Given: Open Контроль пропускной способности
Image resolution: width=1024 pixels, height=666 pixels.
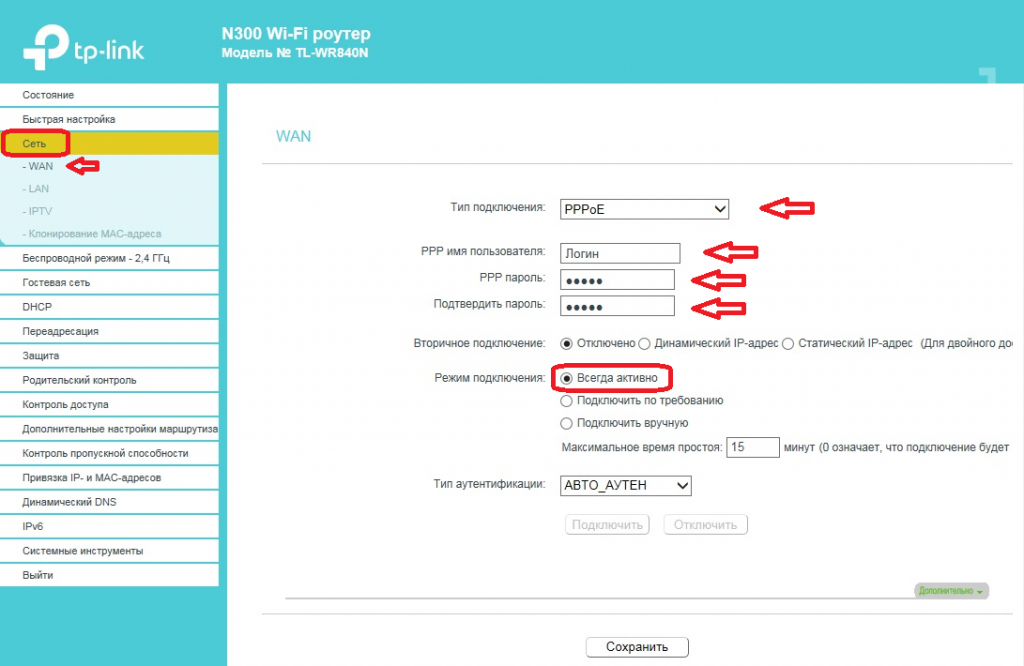Looking at the screenshot, I should [109, 453].
